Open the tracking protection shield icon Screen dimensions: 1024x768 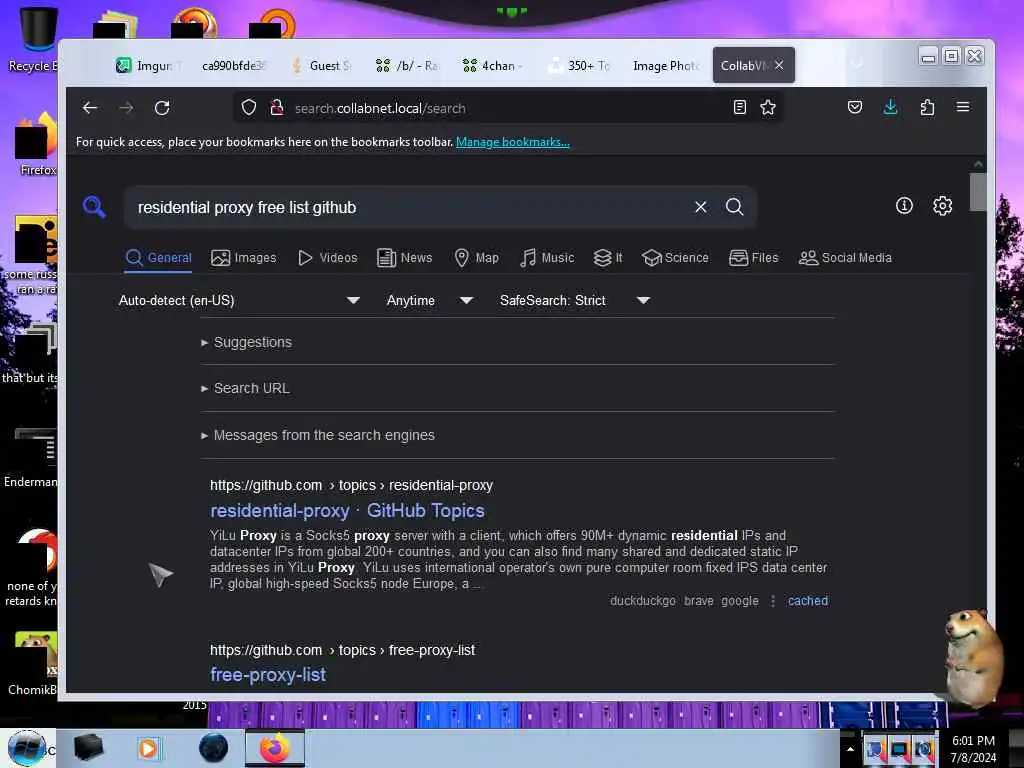click(249, 107)
